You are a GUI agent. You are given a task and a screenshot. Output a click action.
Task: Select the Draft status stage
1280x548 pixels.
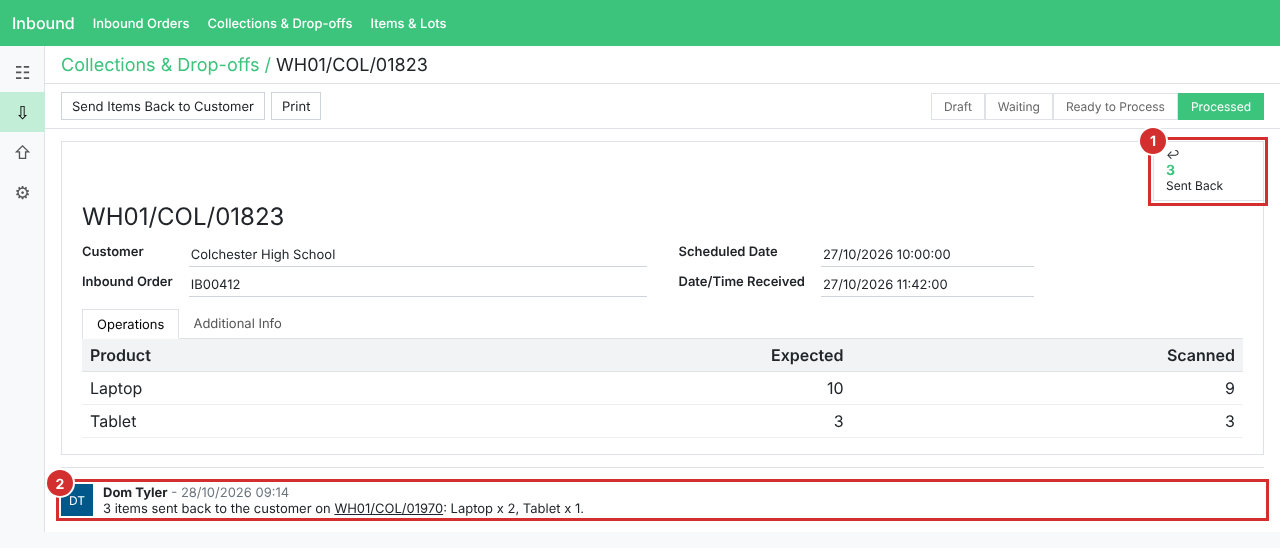click(x=958, y=106)
